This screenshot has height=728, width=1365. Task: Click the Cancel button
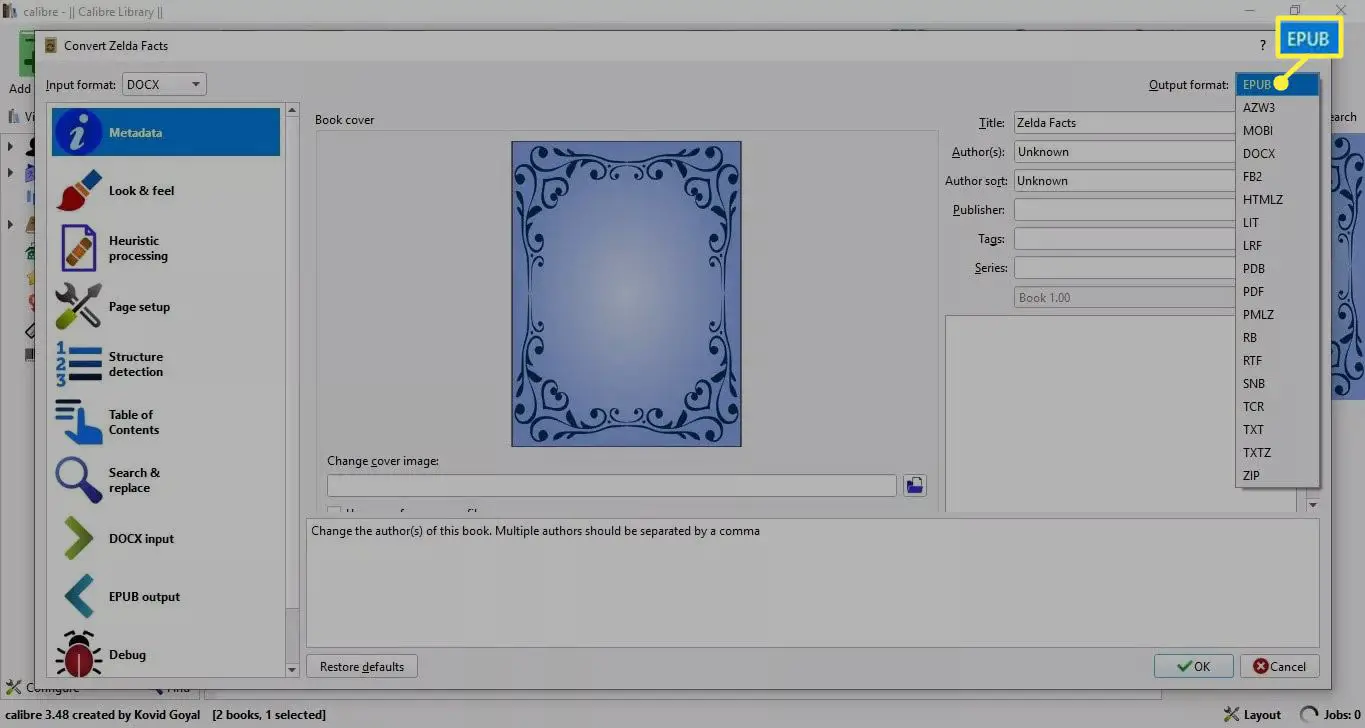1280,666
